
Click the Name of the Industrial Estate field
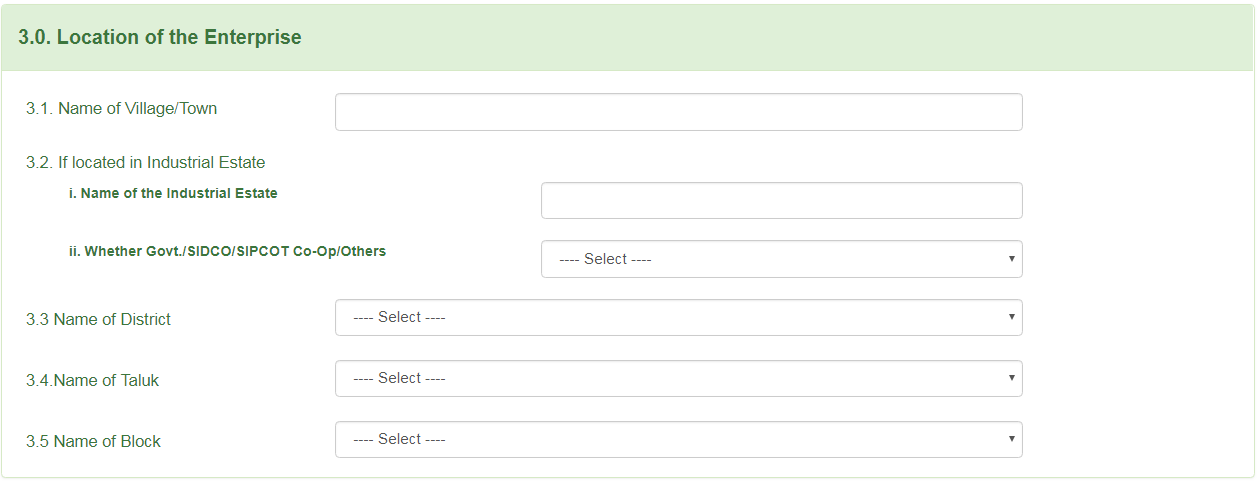click(781, 200)
